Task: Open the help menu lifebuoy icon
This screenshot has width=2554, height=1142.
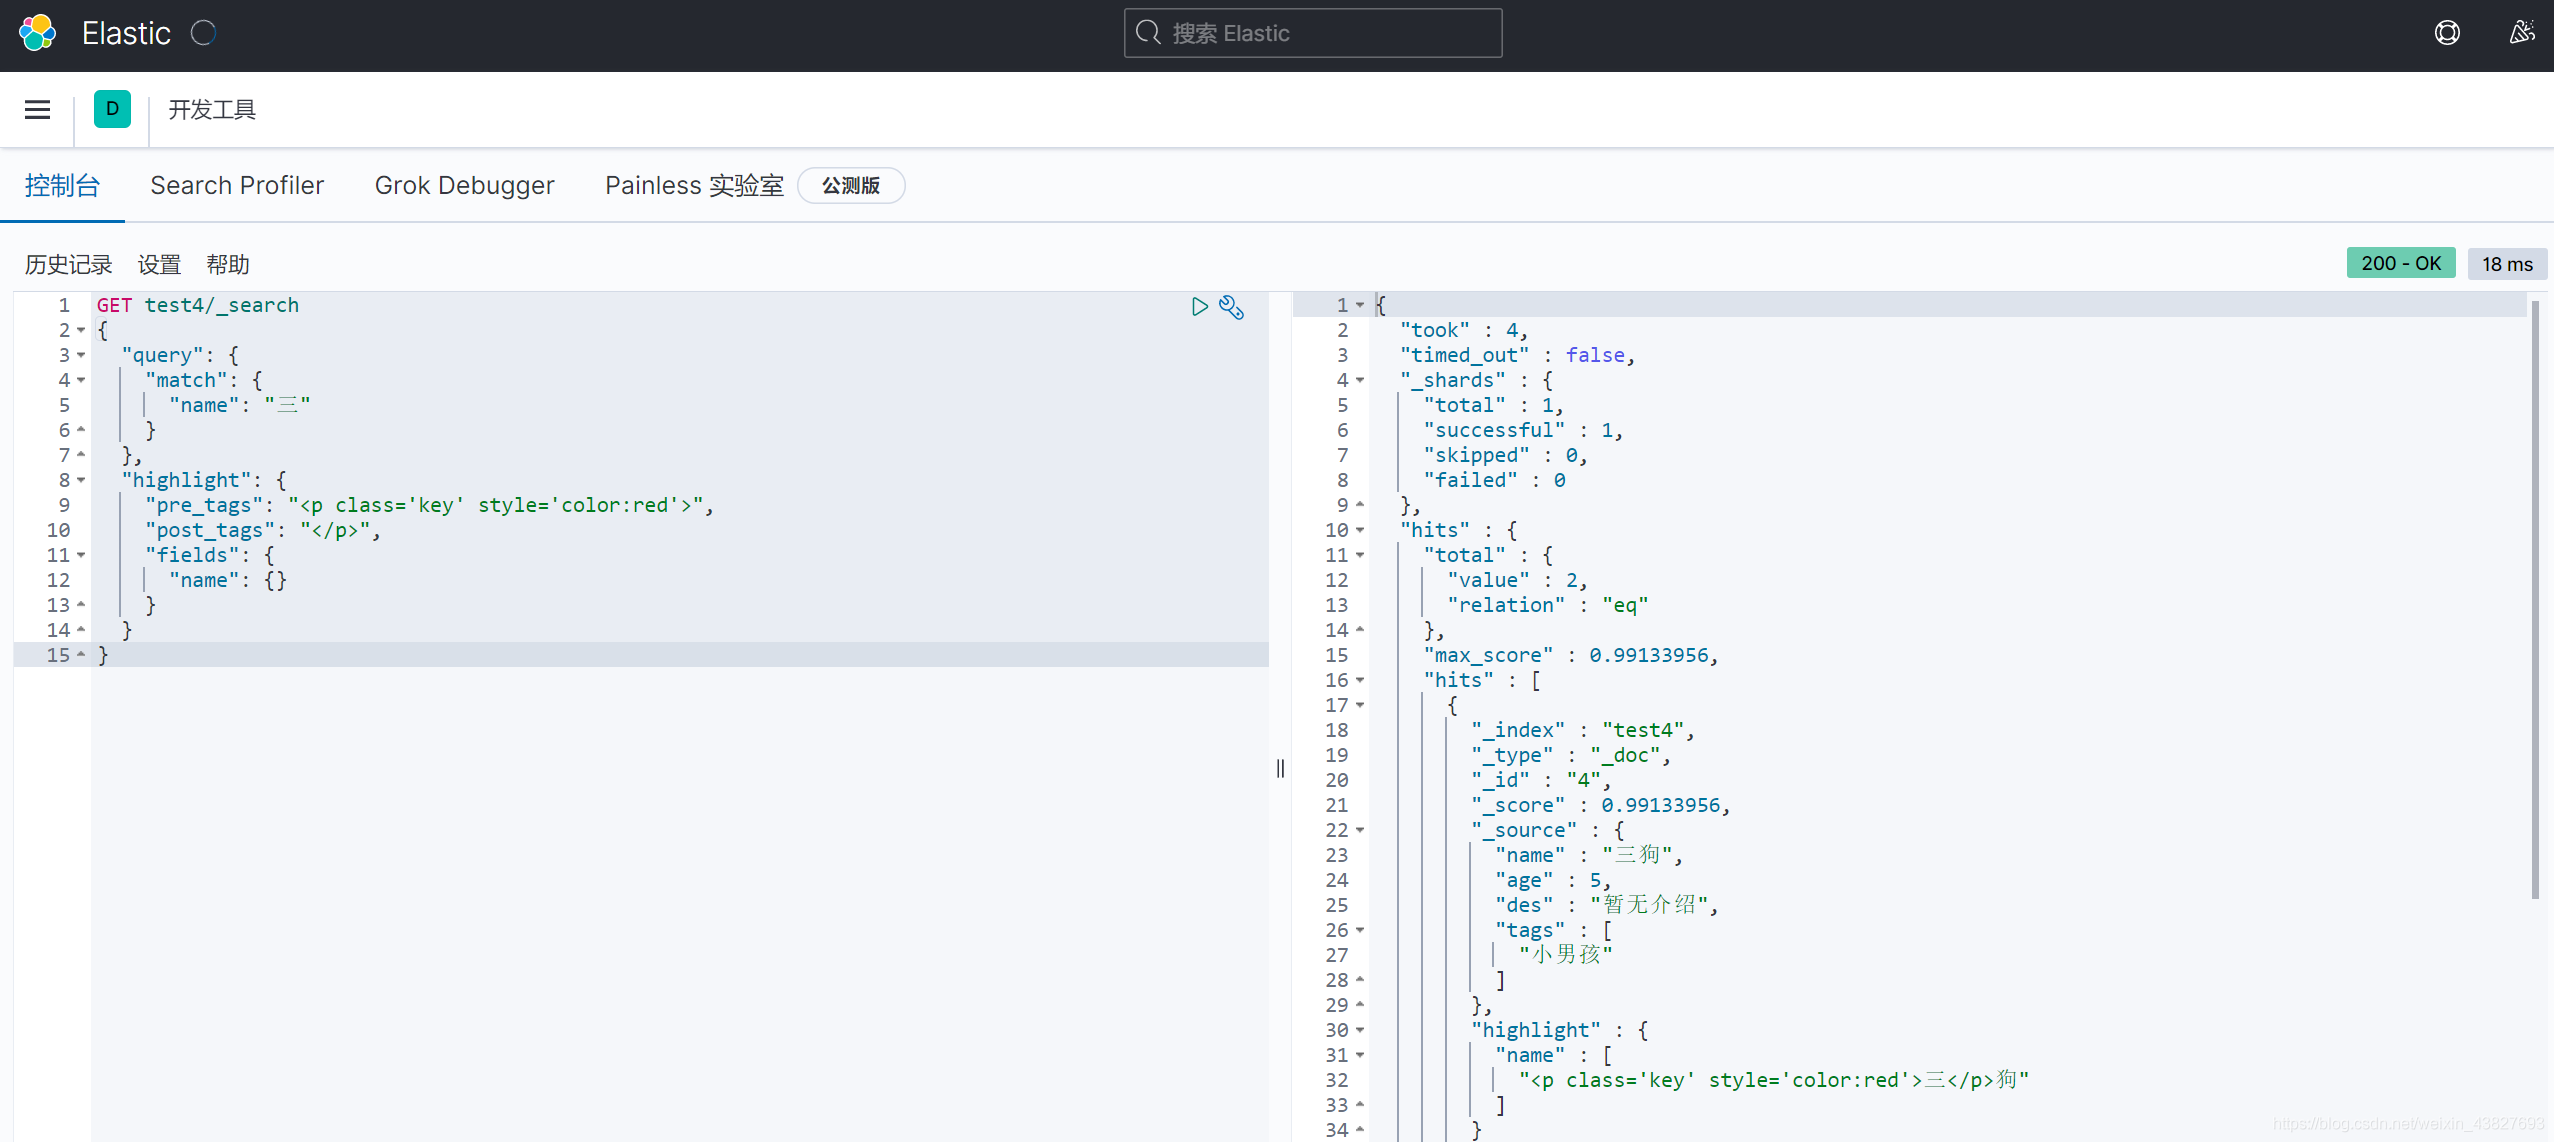Action: [x=2447, y=33]
